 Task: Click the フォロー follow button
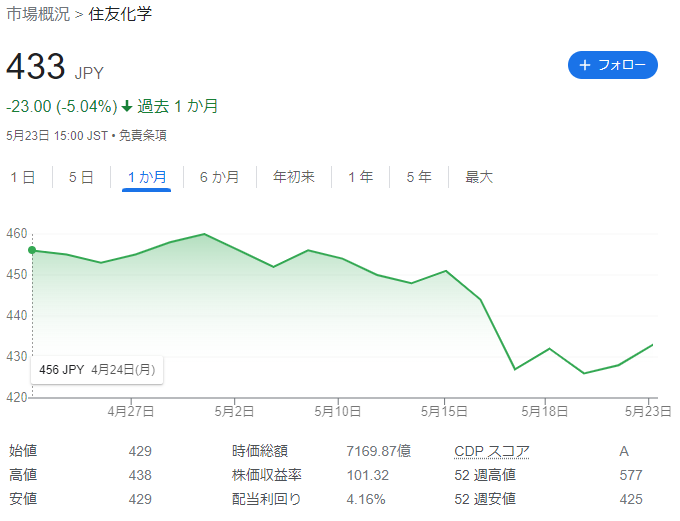[612, 65]
